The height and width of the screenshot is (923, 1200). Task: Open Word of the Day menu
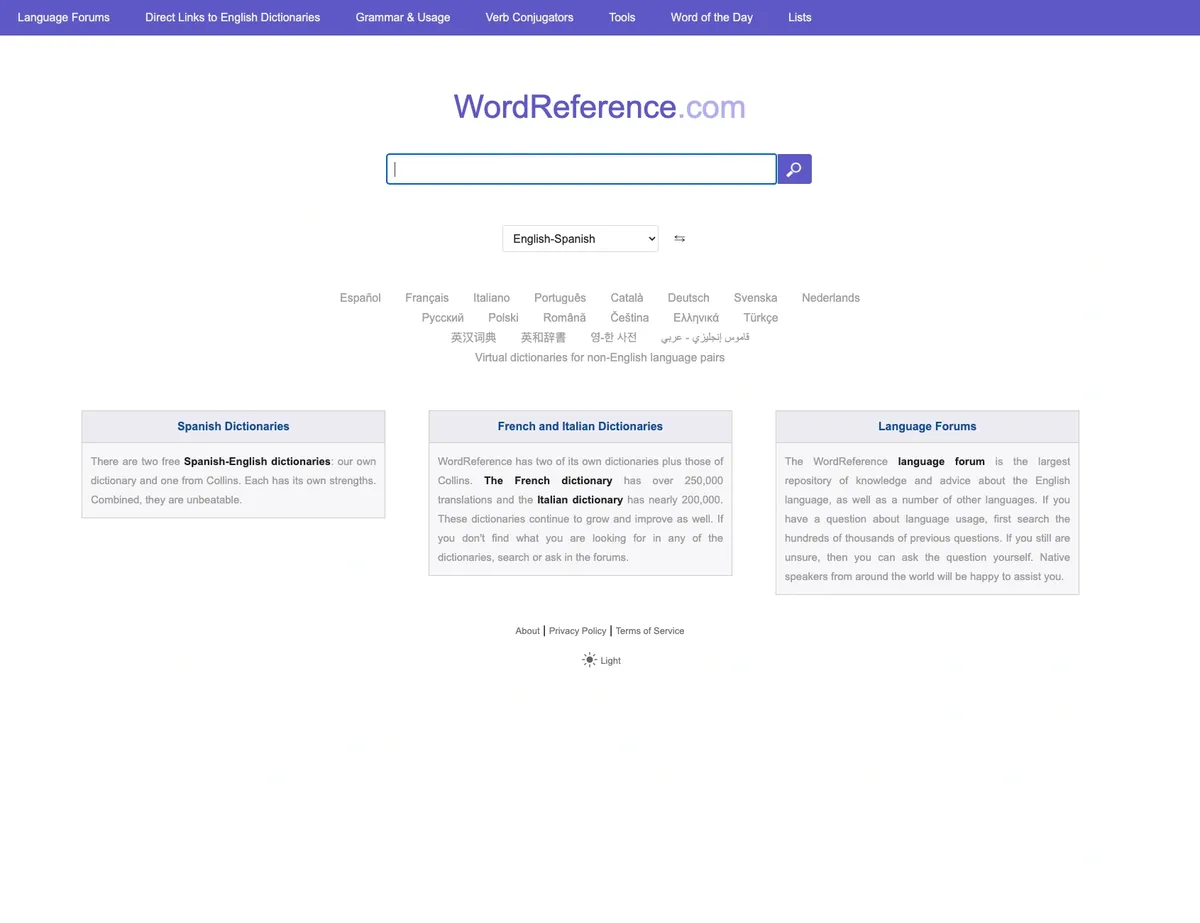[x=712, y=17]
